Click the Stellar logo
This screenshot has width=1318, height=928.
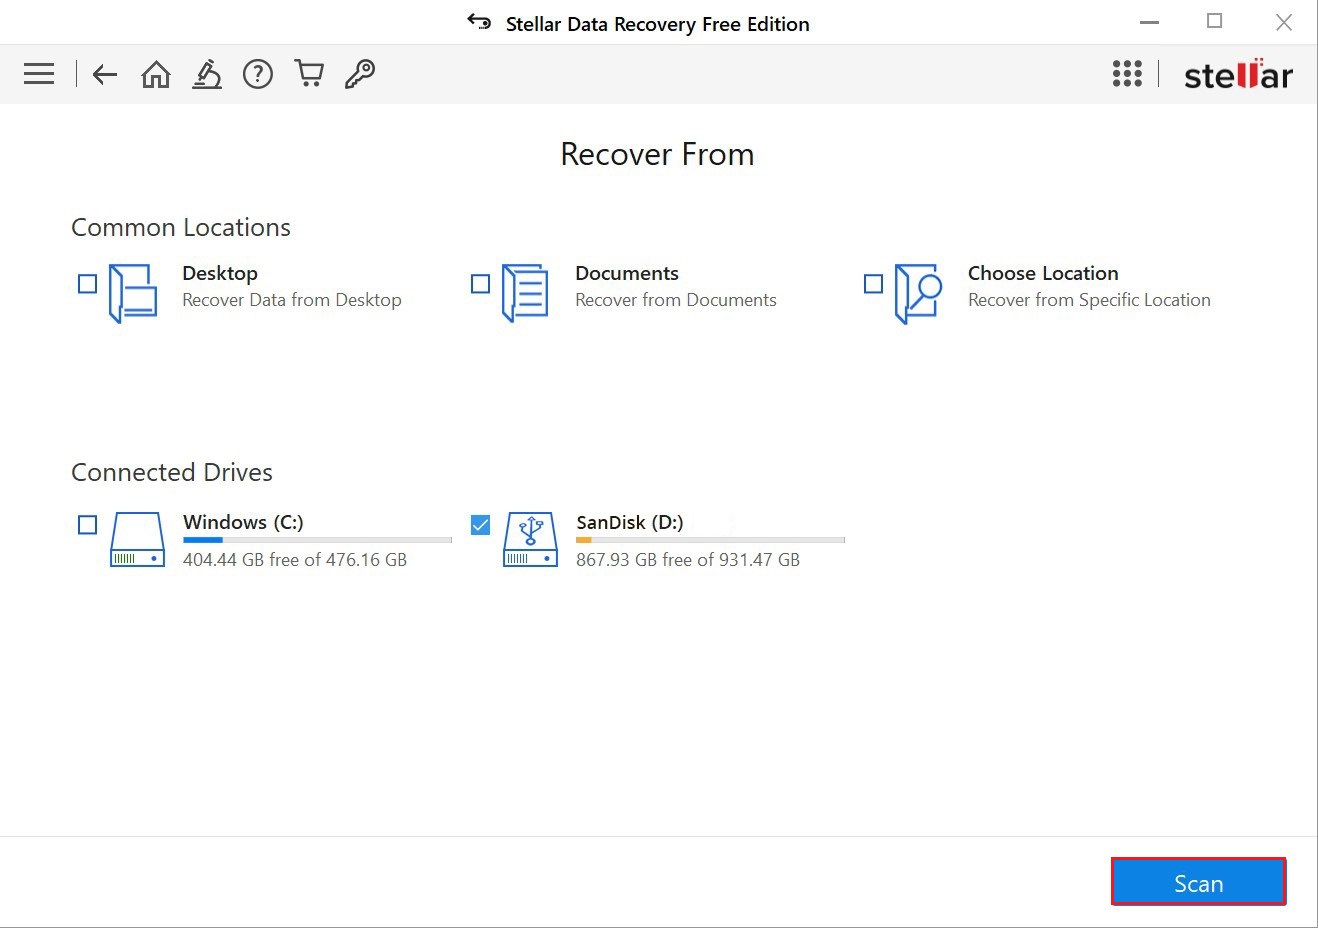(x=1238, y=75)
